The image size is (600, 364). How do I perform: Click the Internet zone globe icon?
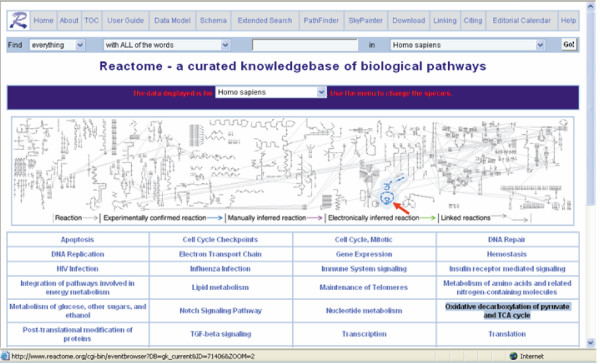(514, 356)
